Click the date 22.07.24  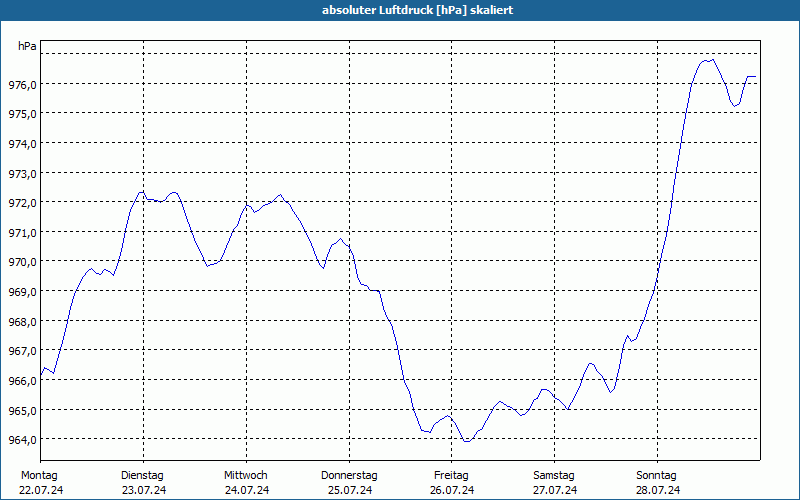tap(41, 490)
